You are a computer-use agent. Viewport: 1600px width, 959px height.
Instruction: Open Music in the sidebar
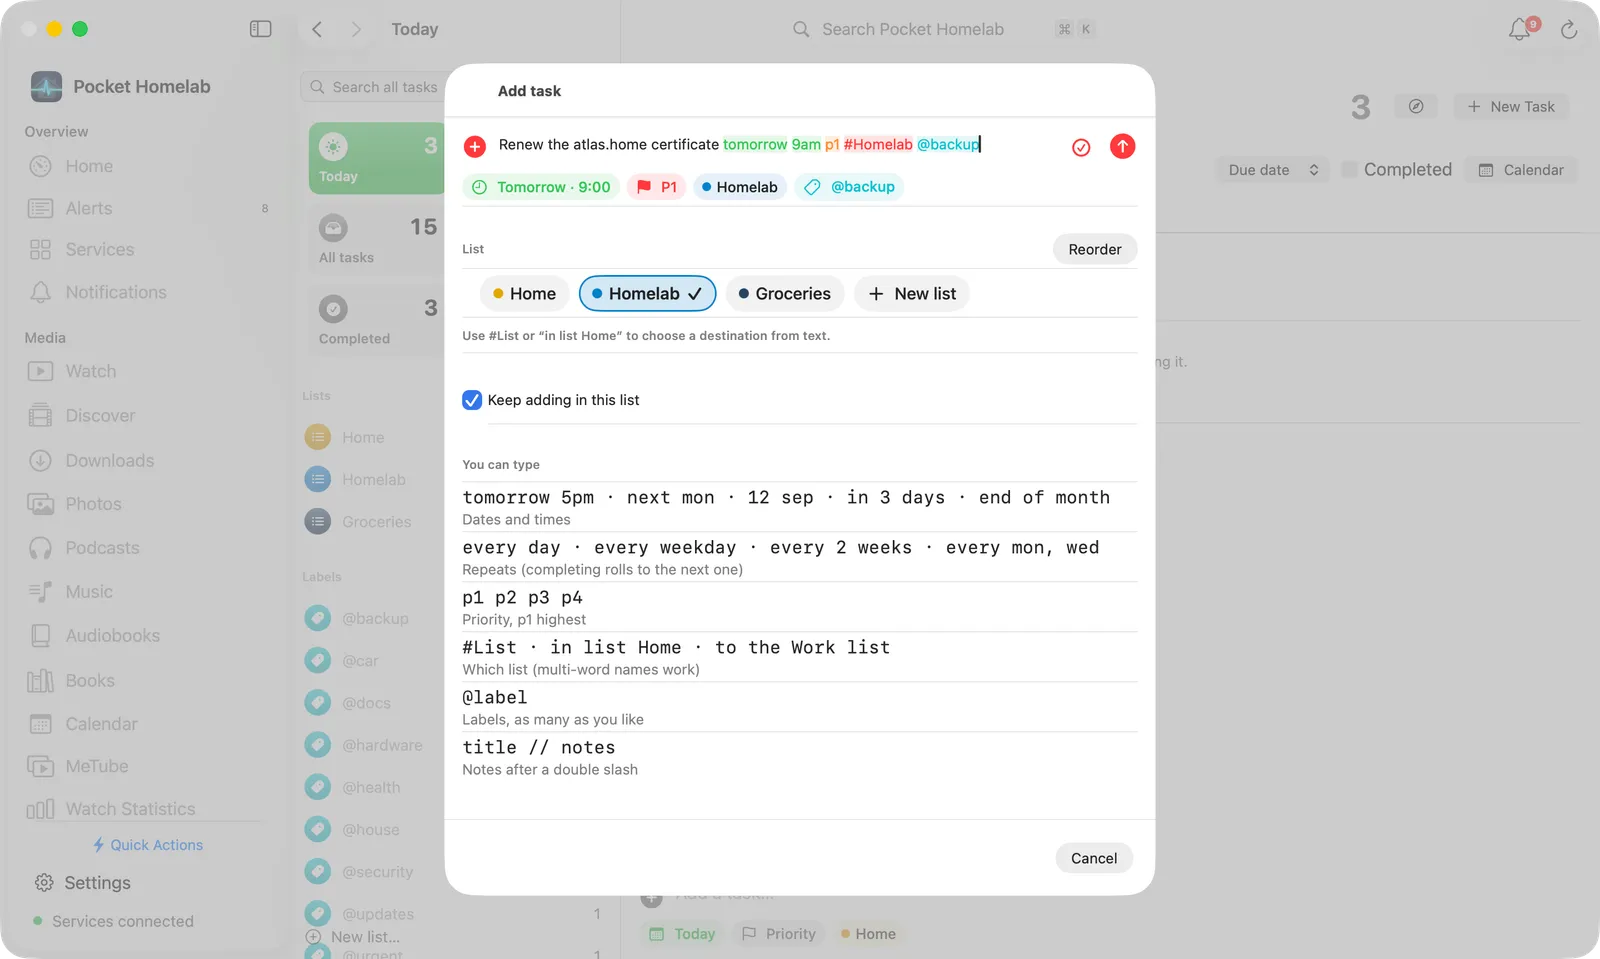click(x=89, y=592)
